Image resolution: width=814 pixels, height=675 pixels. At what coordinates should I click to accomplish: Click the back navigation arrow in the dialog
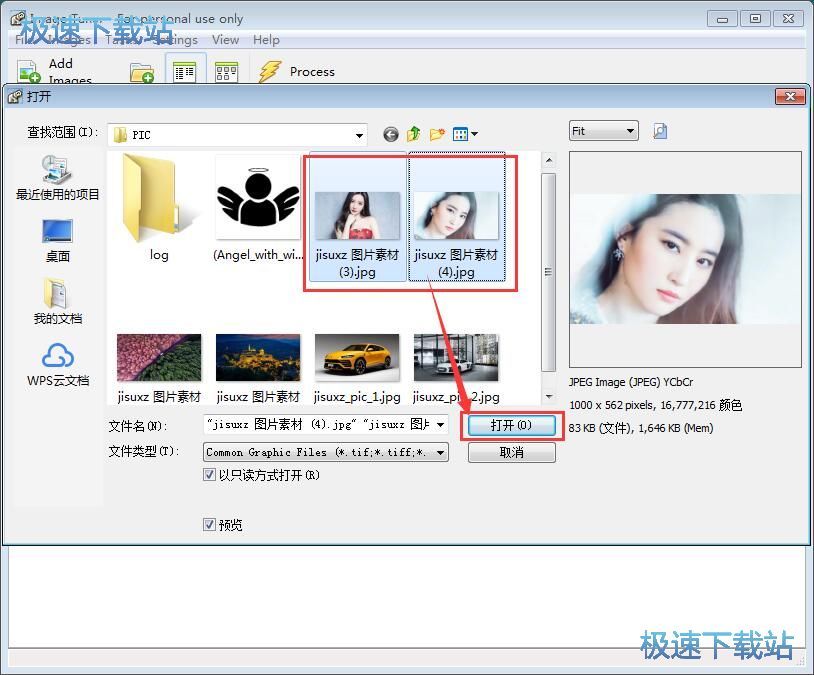390,132
